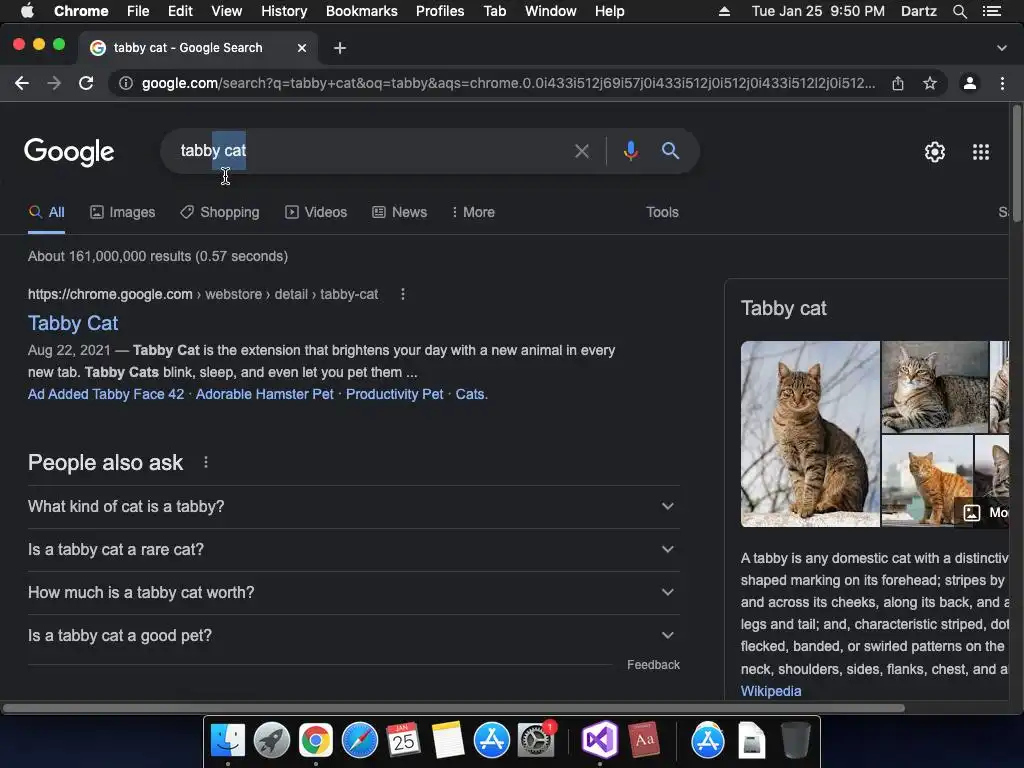1024x768 pixels.
Task: Open search Tools
Action: click(662, 212)
